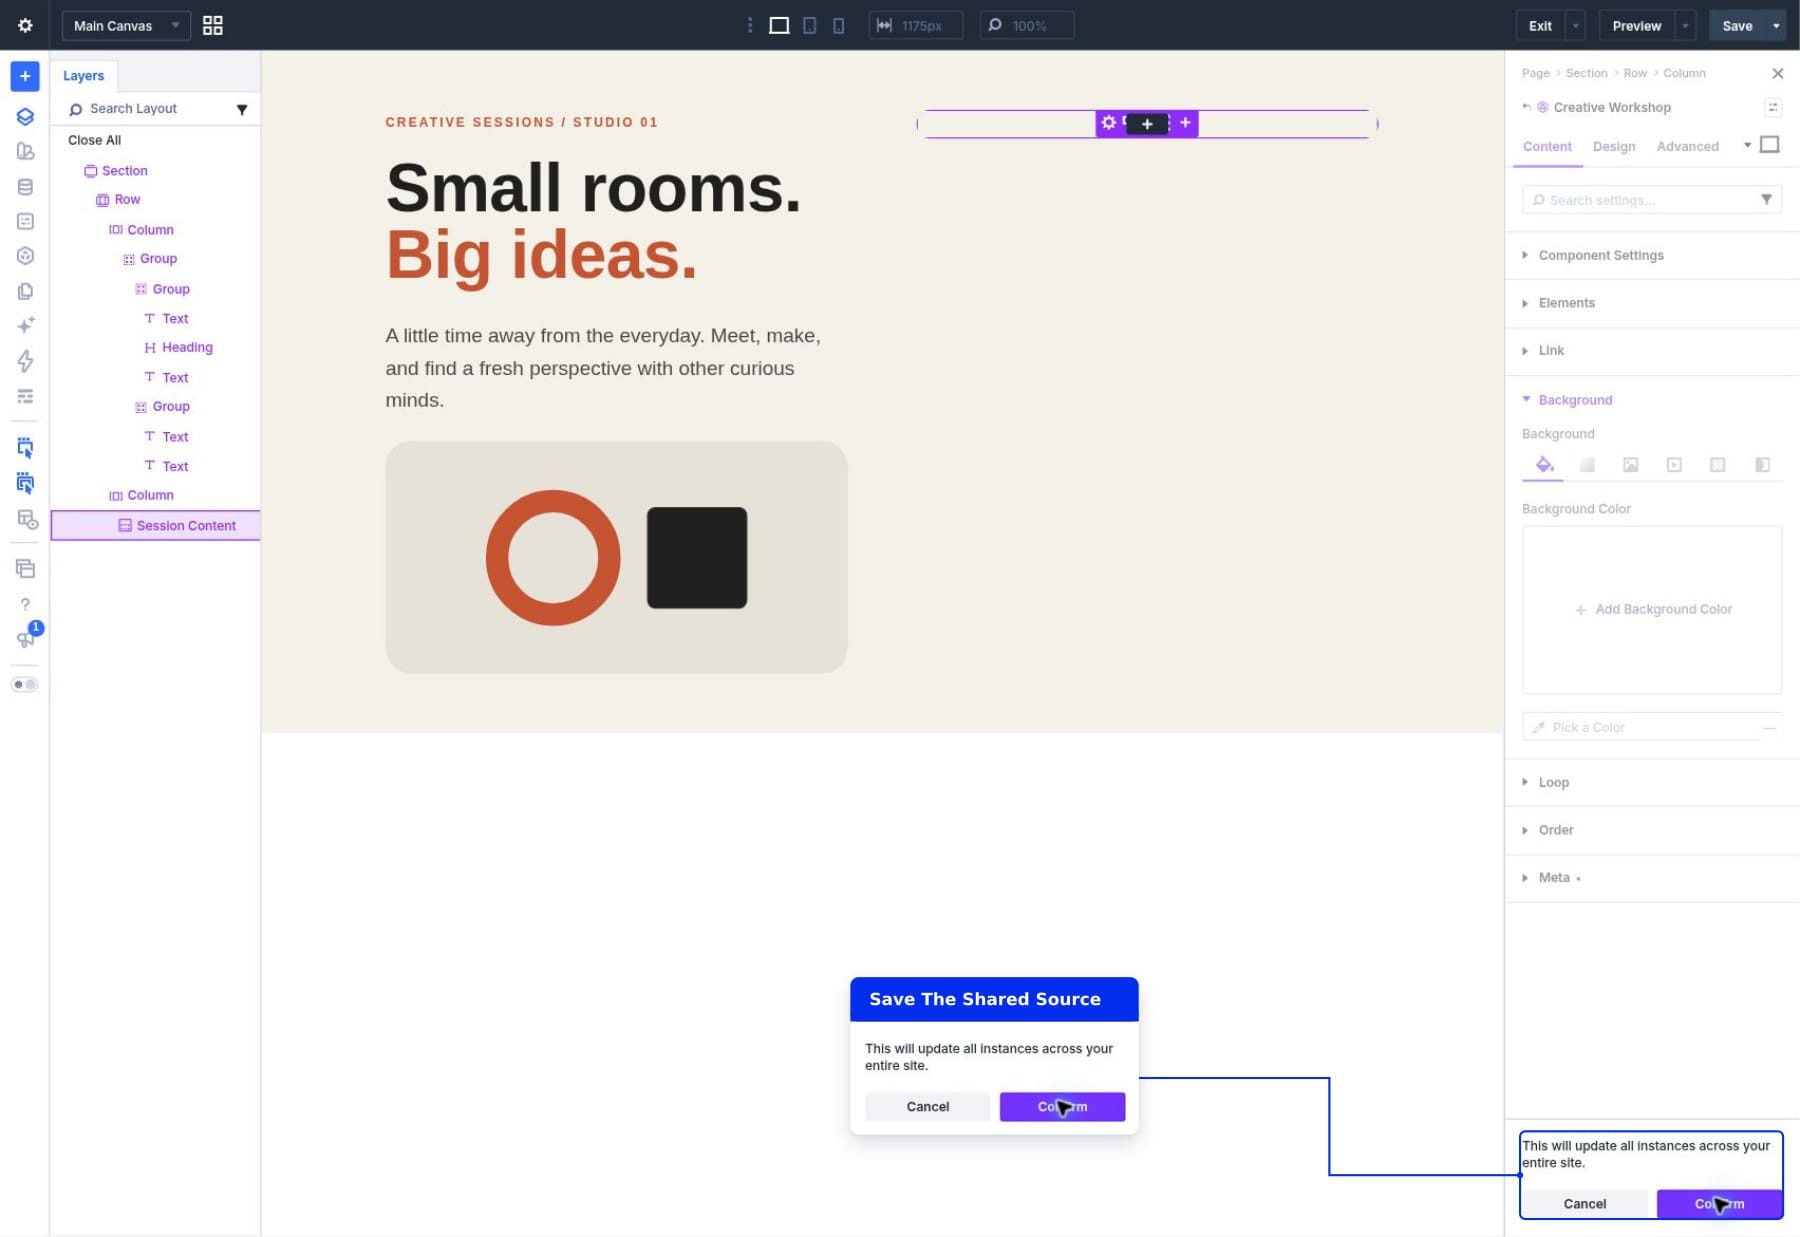Switch to the Design tab
1800x1237 pixels.
pyautogui.click(x=1613, y=146)
